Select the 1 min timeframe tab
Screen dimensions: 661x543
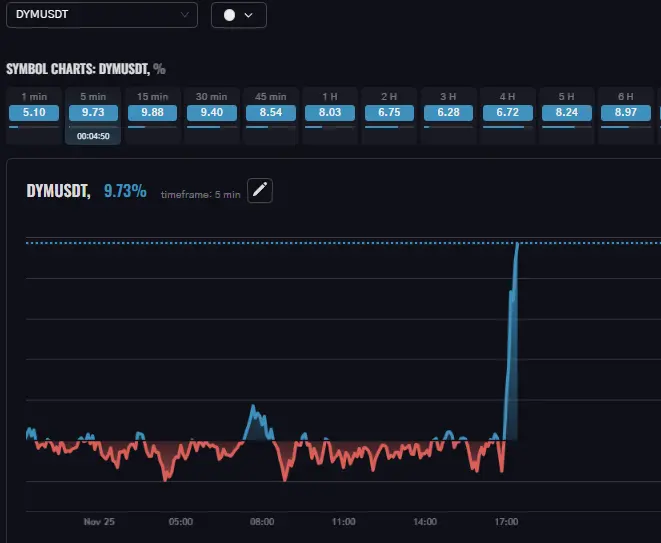(34, 115)
